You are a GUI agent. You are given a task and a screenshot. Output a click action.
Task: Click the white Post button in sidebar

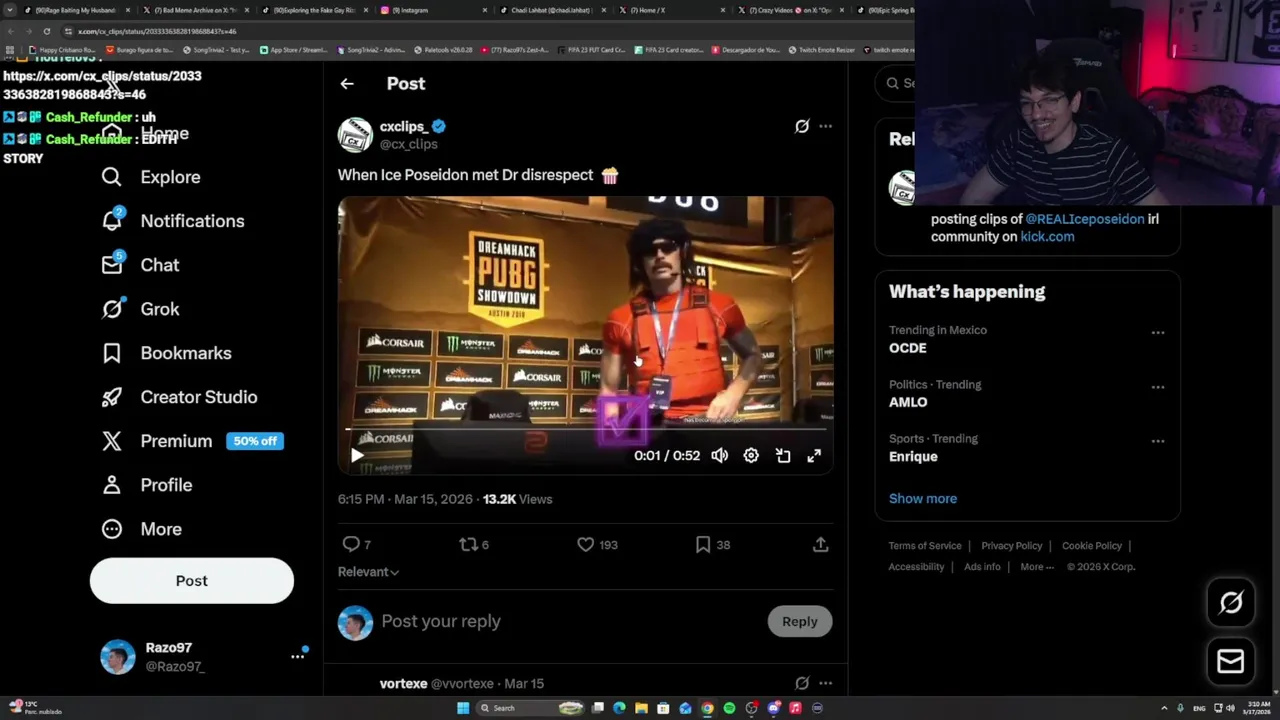[192, 581]
